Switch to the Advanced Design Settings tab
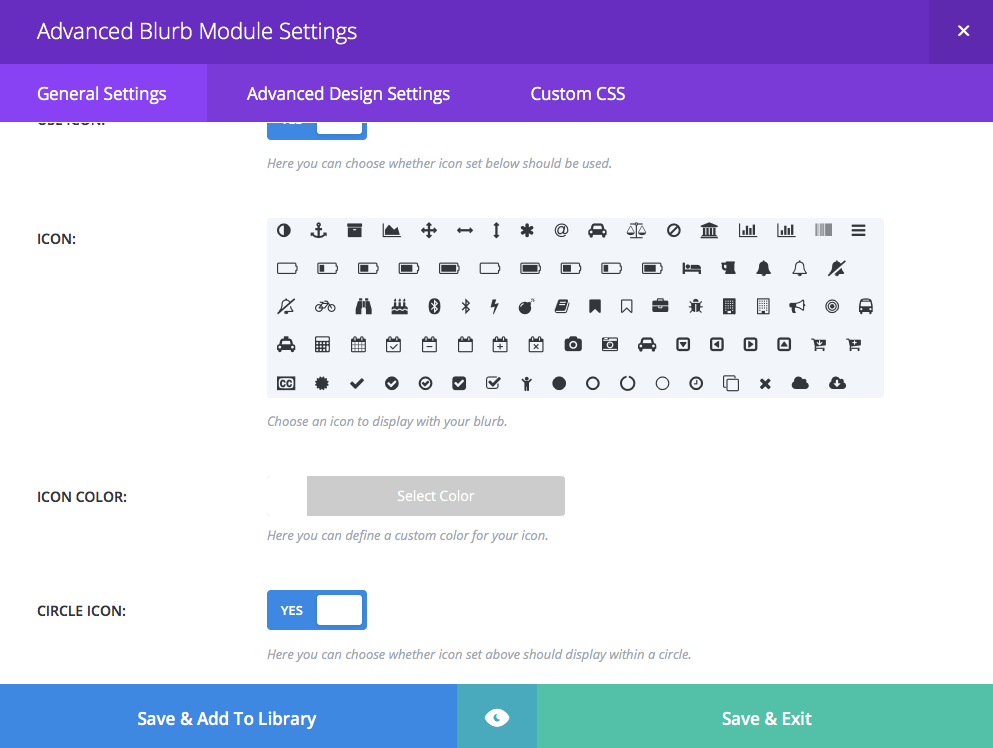This screenshot has width=993, height=748. tap(348, 93)
